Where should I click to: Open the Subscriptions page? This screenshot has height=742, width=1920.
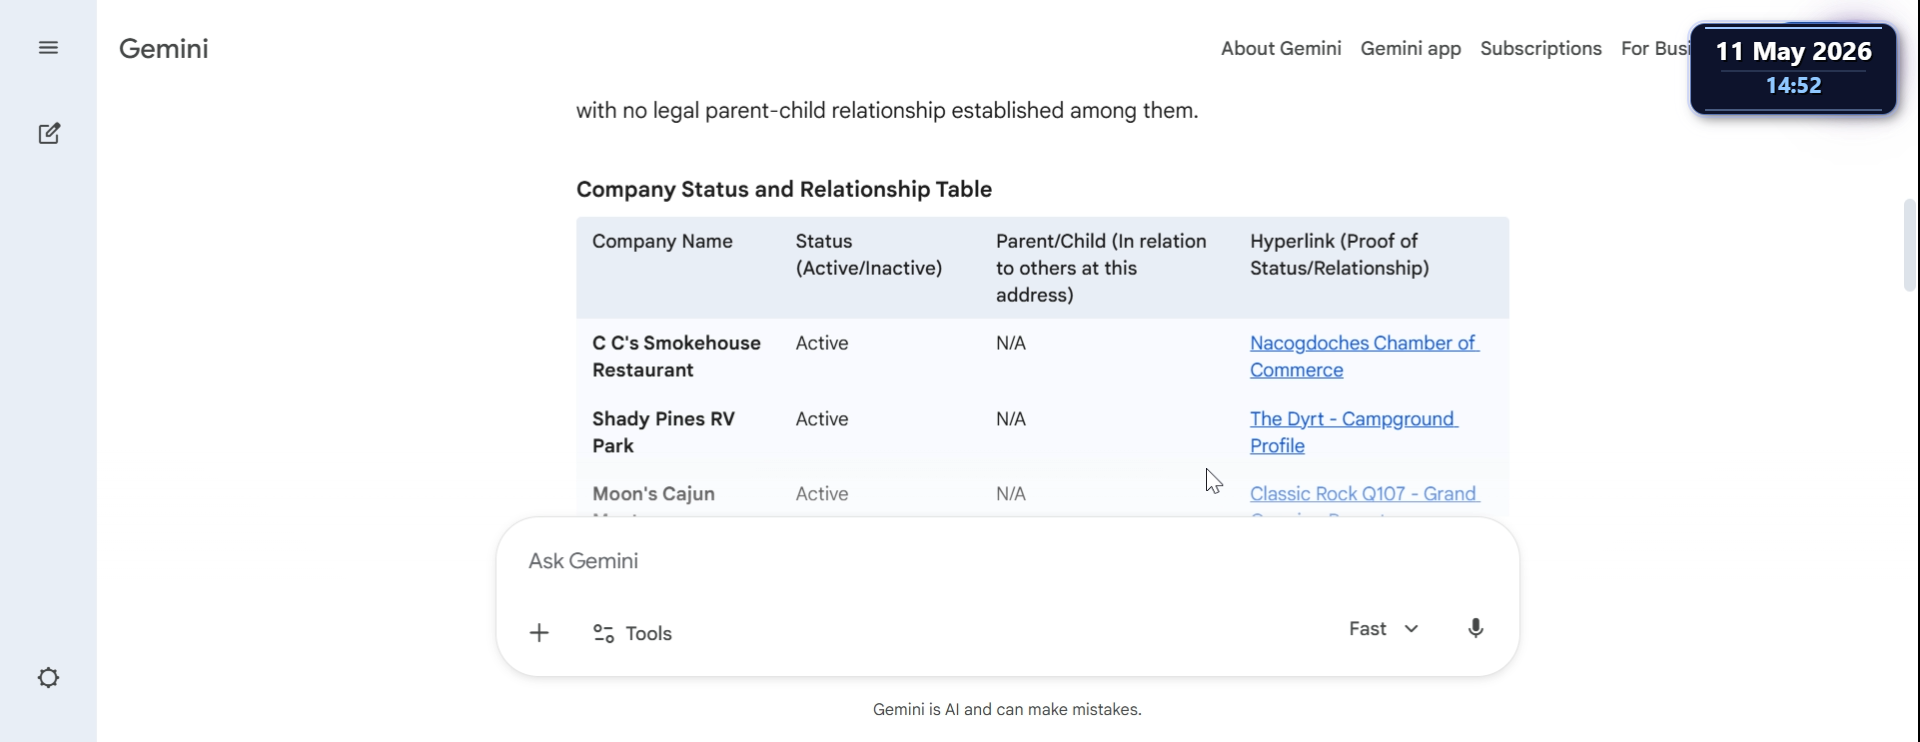pos(1541,49)
